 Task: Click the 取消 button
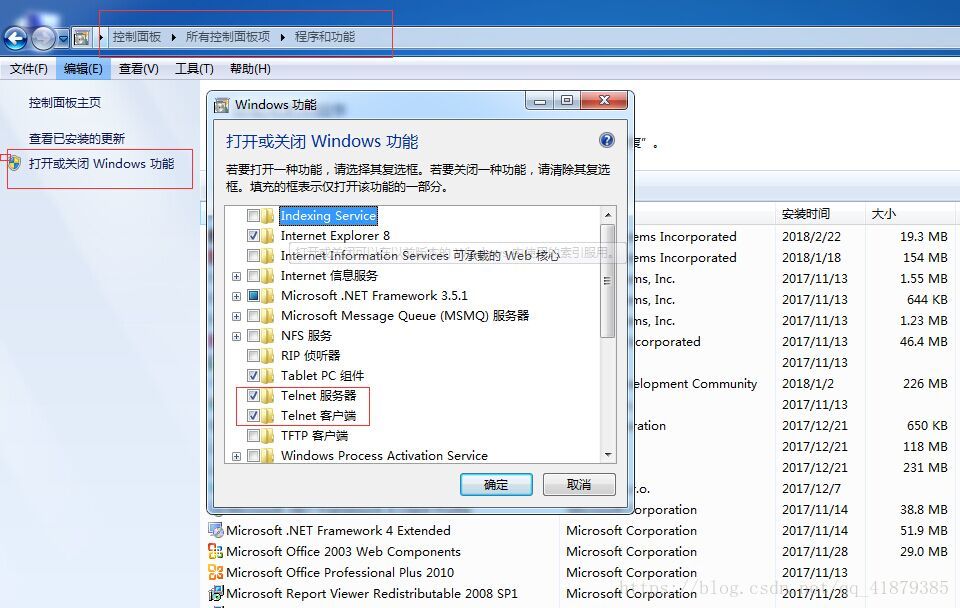click(x=579, y=485)
